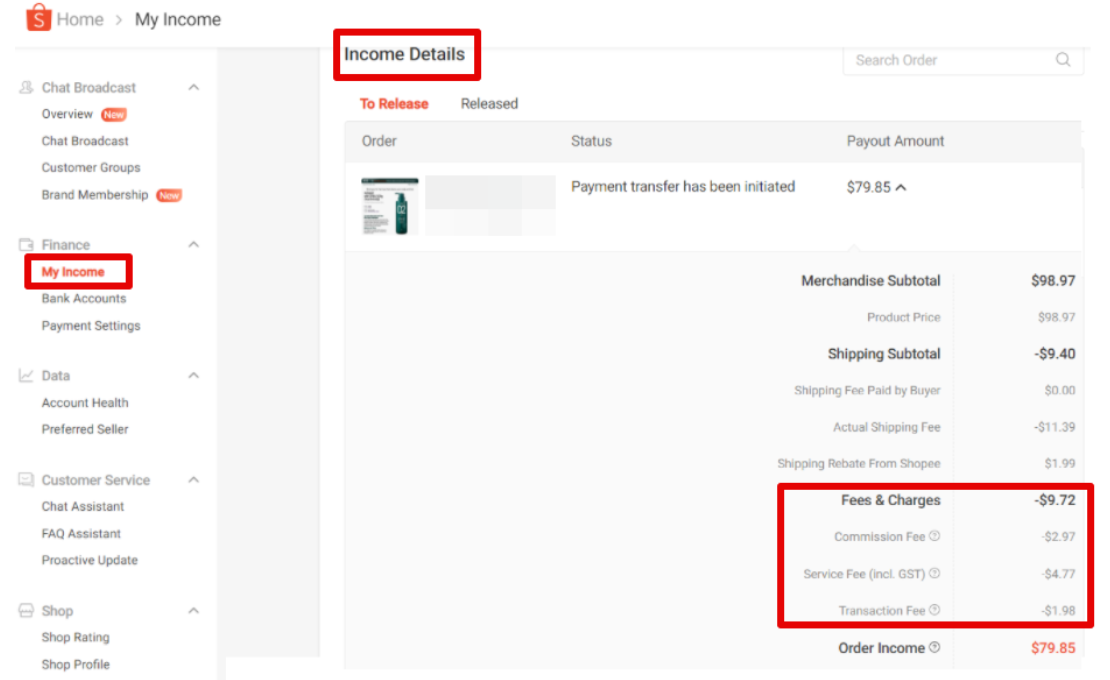Click the Data chart icon
The image size is (1110, 680).
coord(27,376)
